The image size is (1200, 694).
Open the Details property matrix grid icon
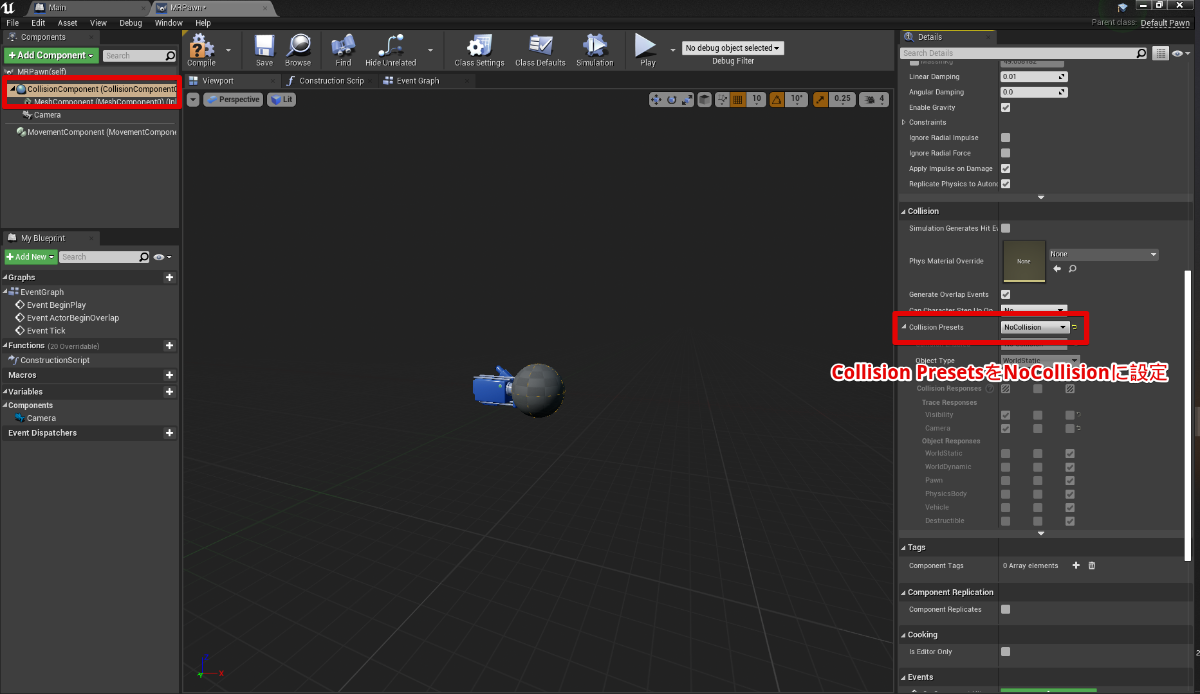1161,53
